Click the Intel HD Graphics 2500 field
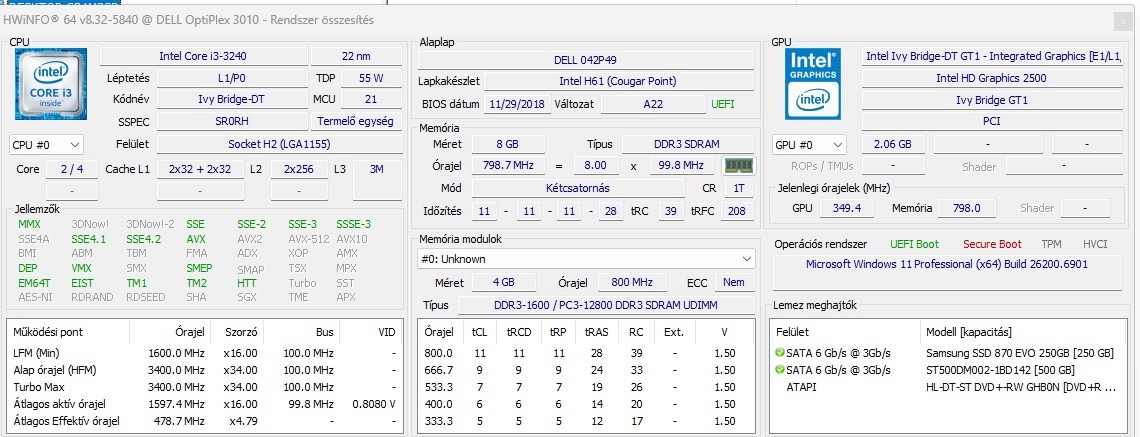Viewport: 1140px width, 437px height. [x=991, y=78]
